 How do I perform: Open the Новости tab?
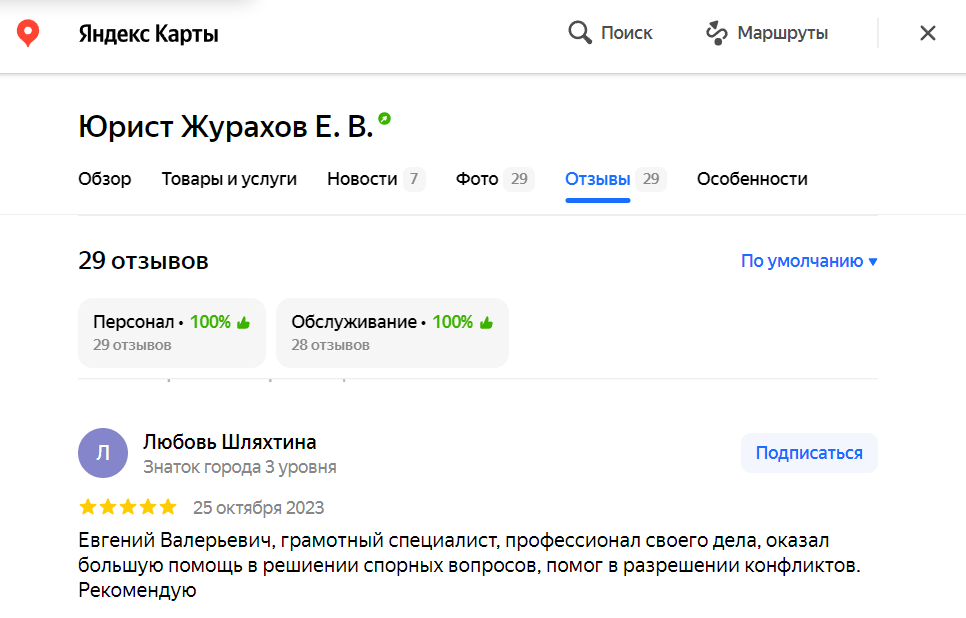pos(362,179)
